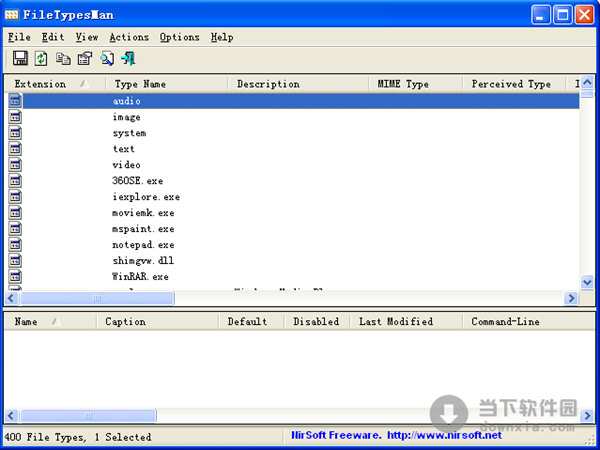Click the file type icon beside notepad.exe
Screen dimensions: 600x450
coord(15,245)
